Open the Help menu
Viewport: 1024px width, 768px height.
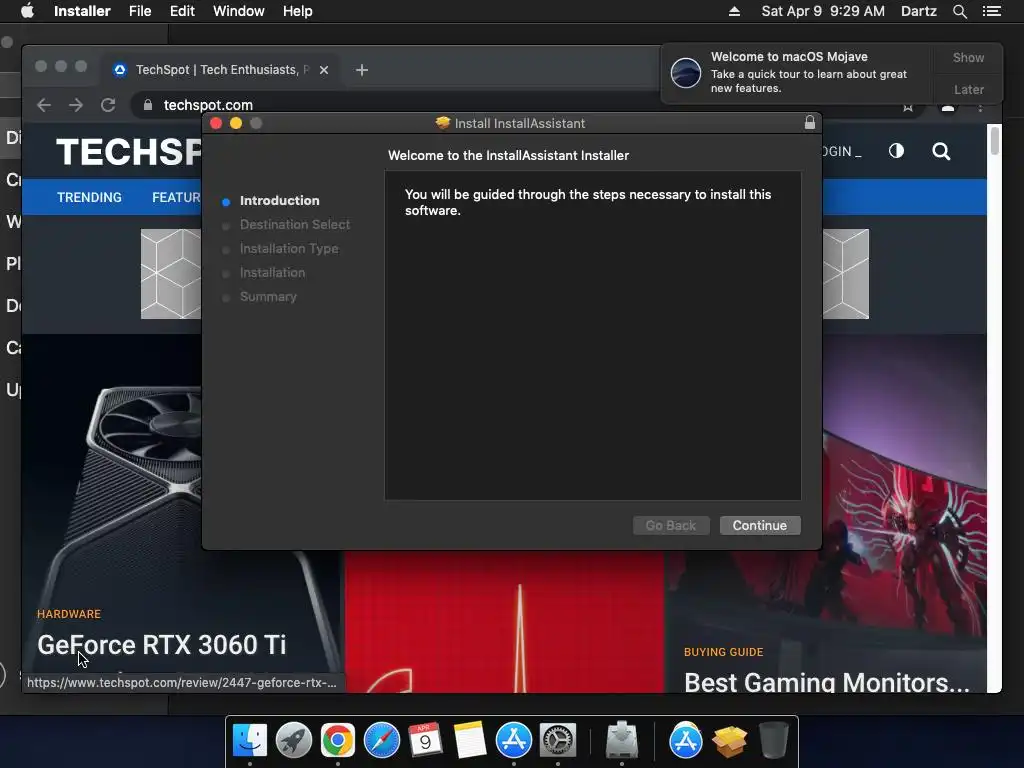click(x=297, y=11)
